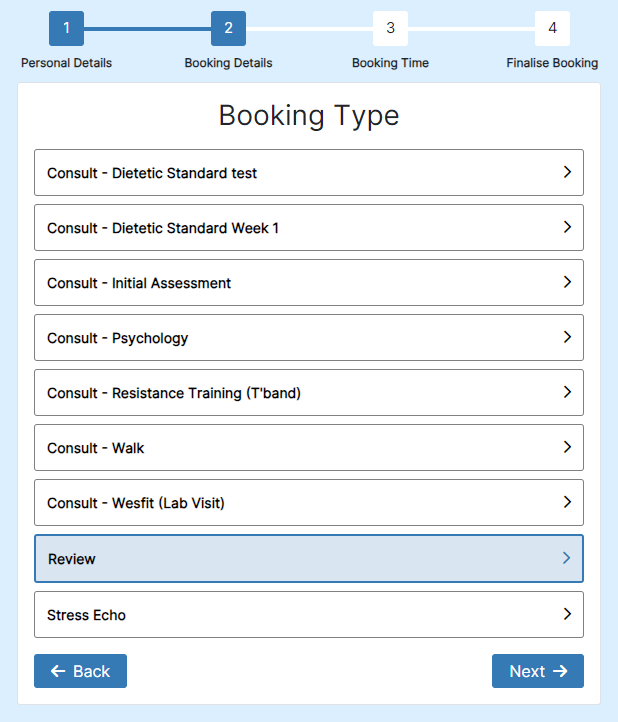Click the arrow chevron for Consult - Initial Assessment
Image resolution: width=618 pixels, height=722 pixels.
[x=567, y=282]
